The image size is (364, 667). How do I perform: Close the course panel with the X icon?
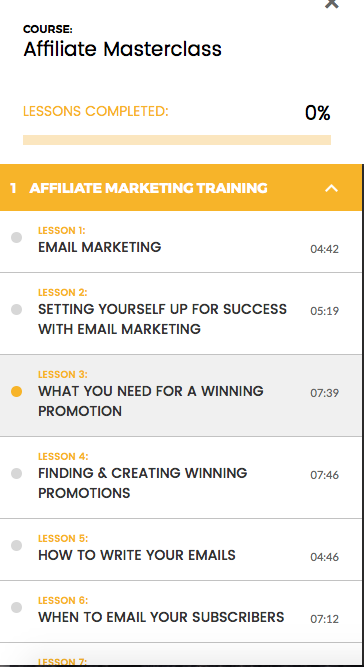click(x=331, y=3)
